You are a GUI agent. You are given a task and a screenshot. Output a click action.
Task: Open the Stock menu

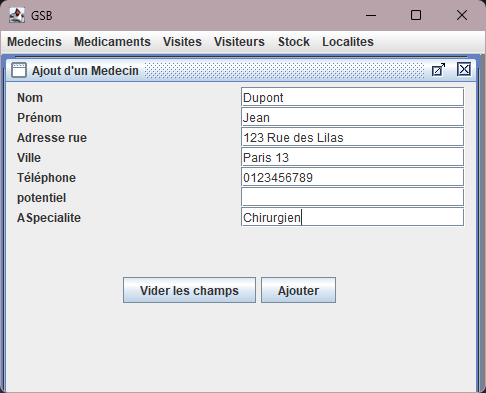(x=294, y=42)
